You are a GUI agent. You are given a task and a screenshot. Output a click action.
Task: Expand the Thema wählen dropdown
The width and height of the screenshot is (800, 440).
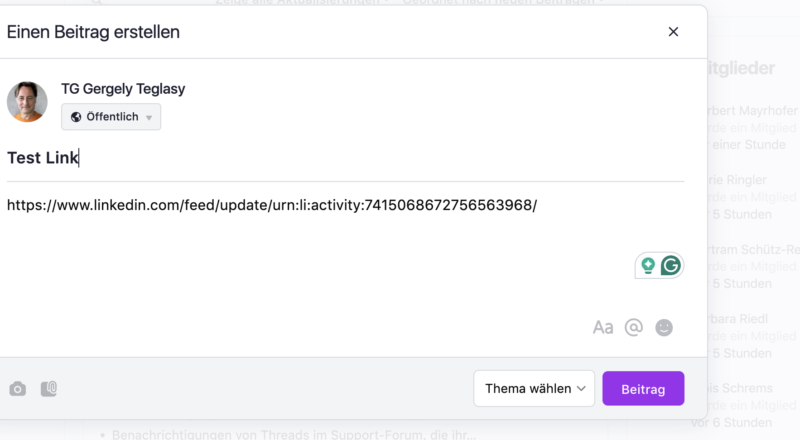pyautogui.click(x=534, y=389)
